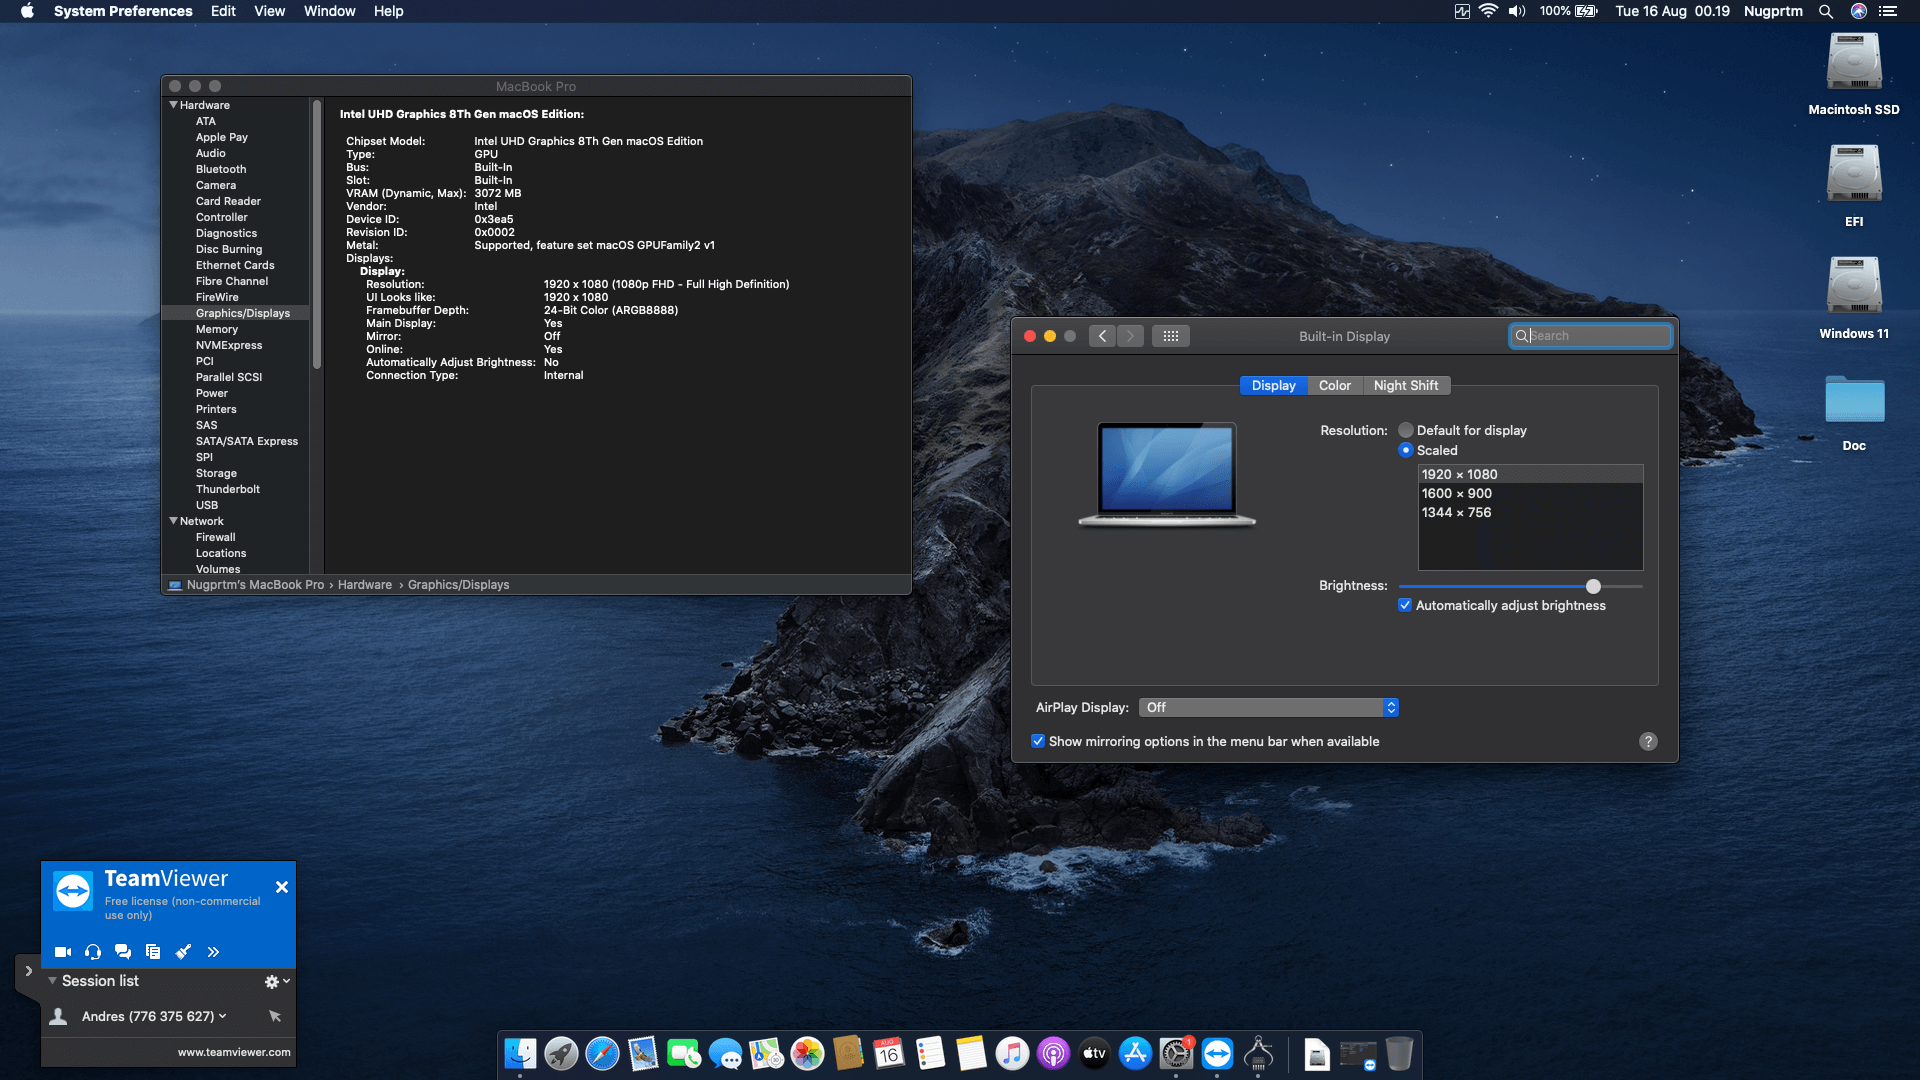Click Hardware in the path bar
The height and width of the screenshot is (1080, 1920).
tap(365, 585)
